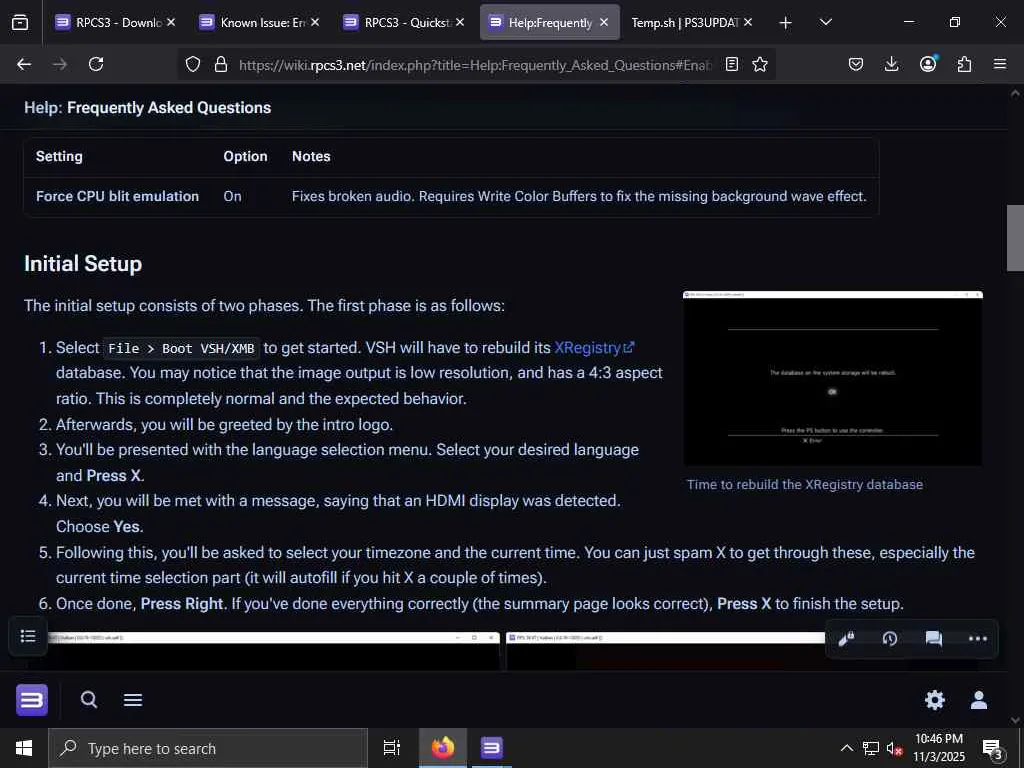Open the Firefox application hamburger menu
The width and height of the screenshot is (1024, 768).
1000,64
